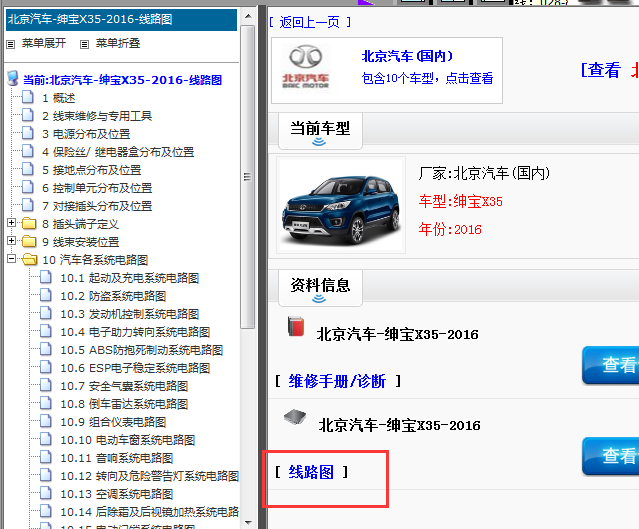The height and width of the screenshot is (529, 639).
Task: Click folder icon for 9 线束安装位置
Action: click(29, 241)
